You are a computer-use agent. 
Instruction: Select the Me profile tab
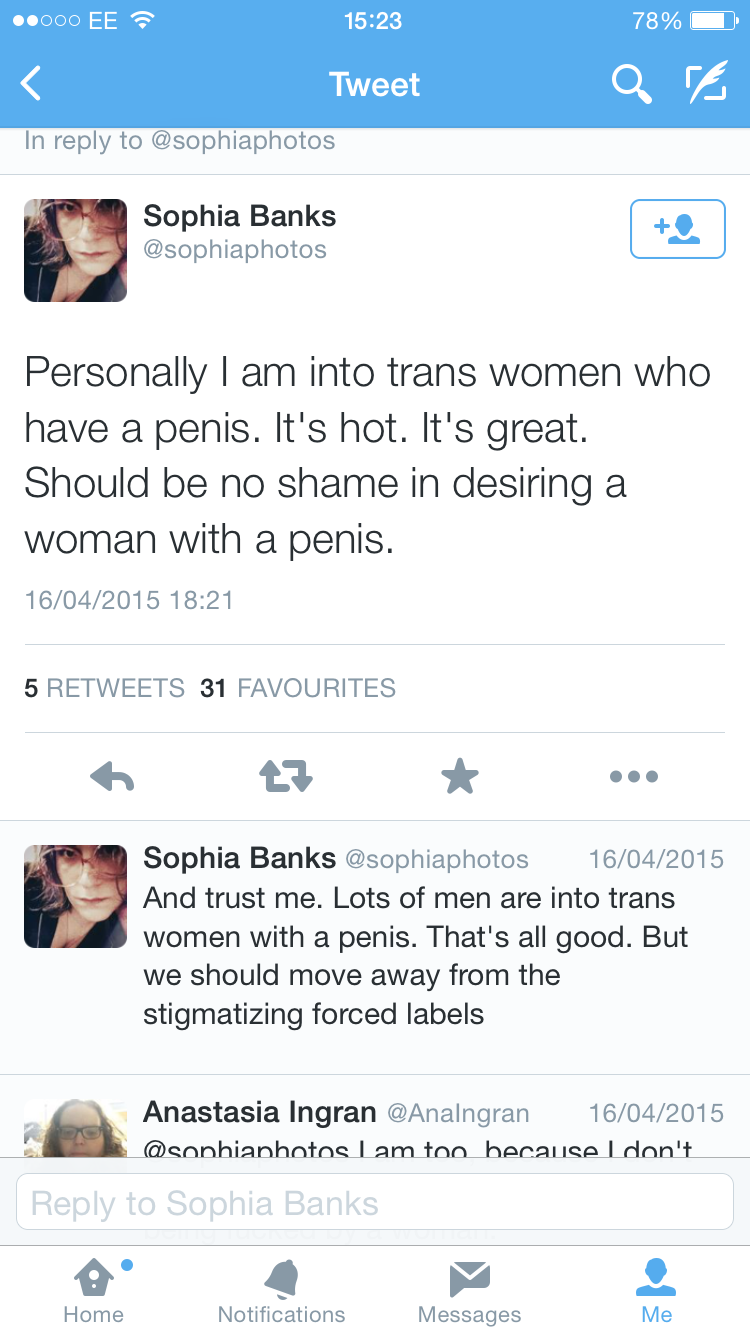tap(656, 1290)
